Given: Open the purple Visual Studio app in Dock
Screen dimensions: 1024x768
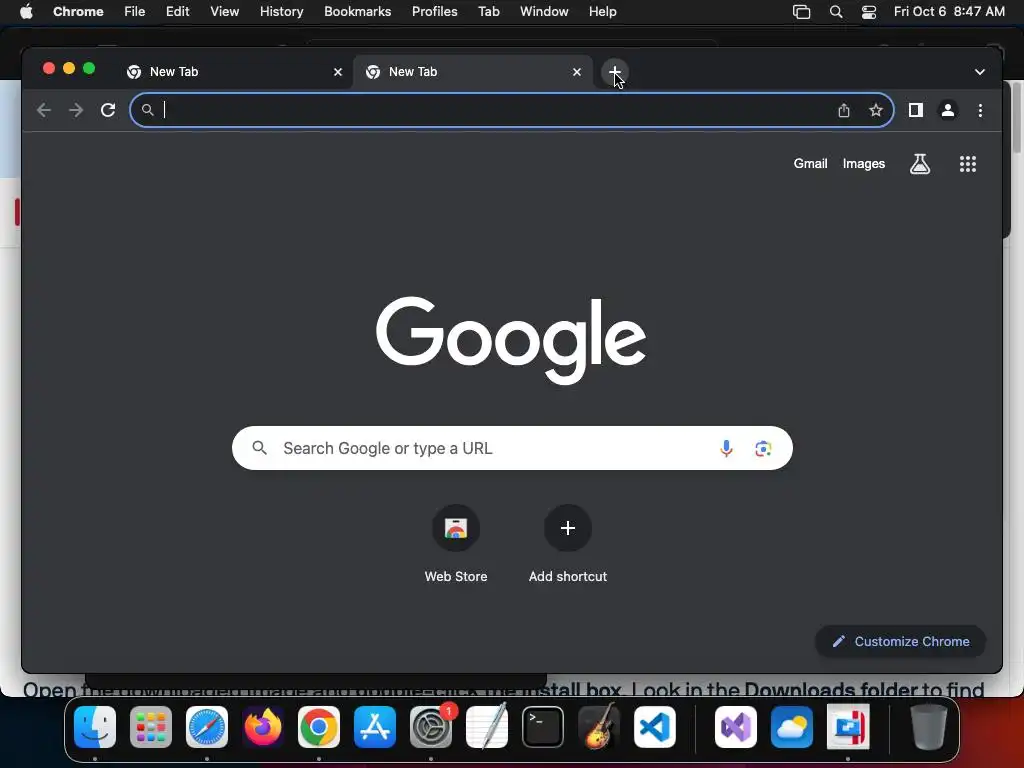Looking at the screenshot, I should click(736, 727).
